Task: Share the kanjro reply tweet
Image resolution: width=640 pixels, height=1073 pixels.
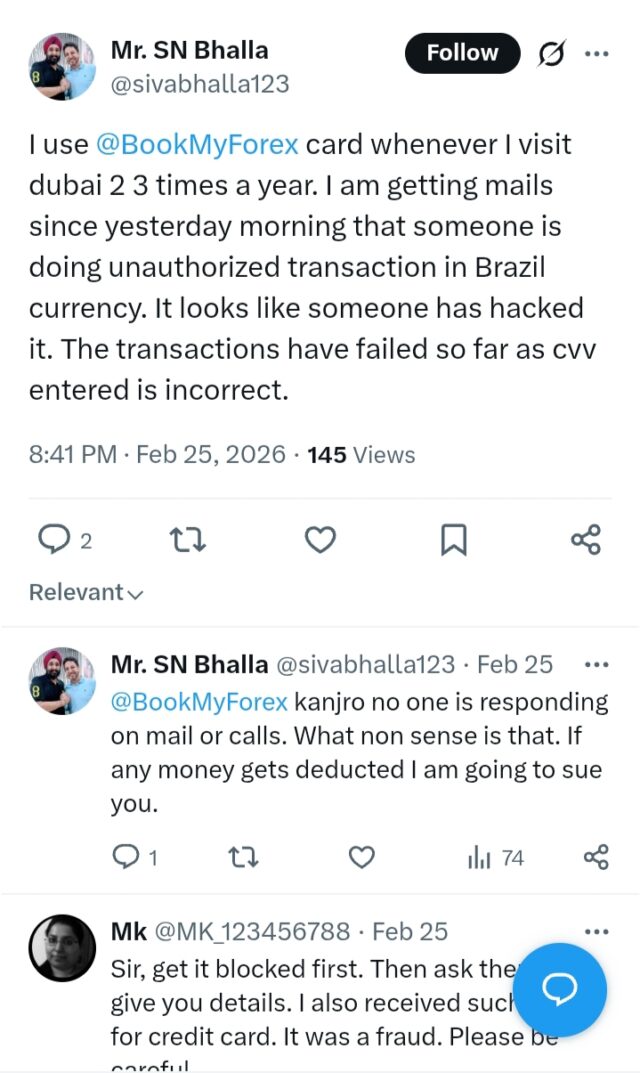Action: (x=595, y=857)
